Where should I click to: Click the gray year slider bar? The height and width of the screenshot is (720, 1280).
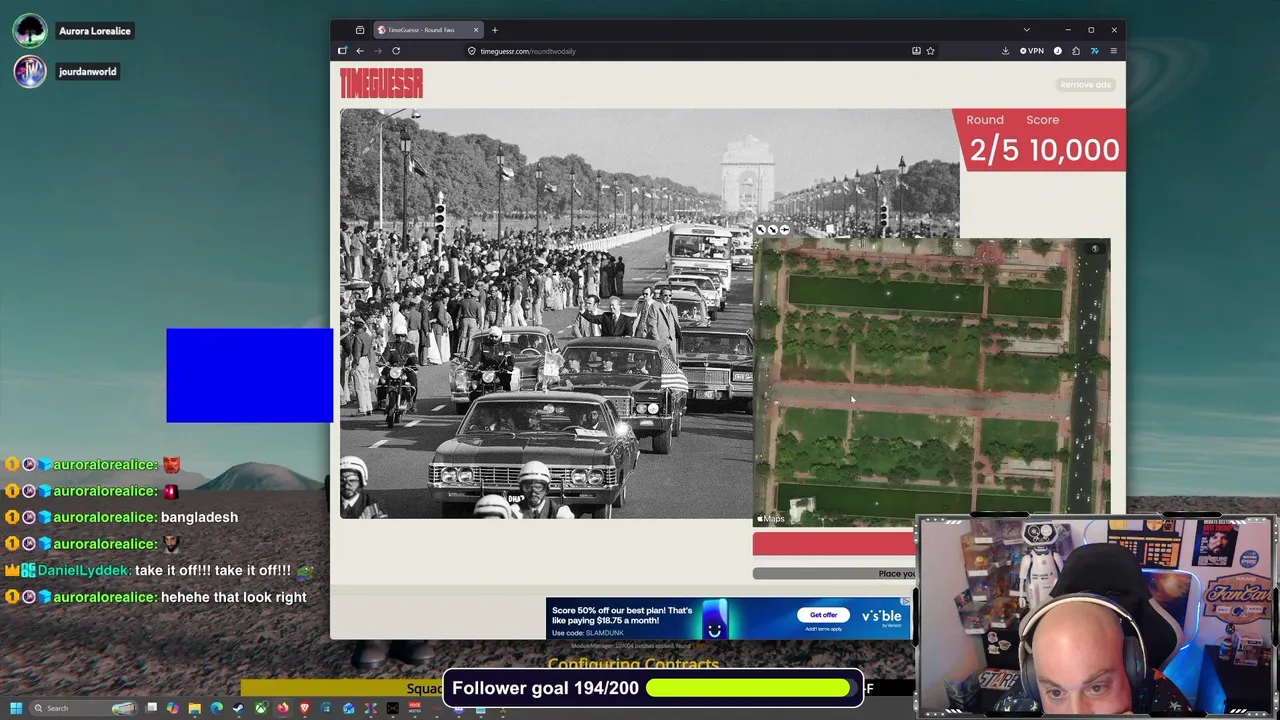[x=834, y=573]
